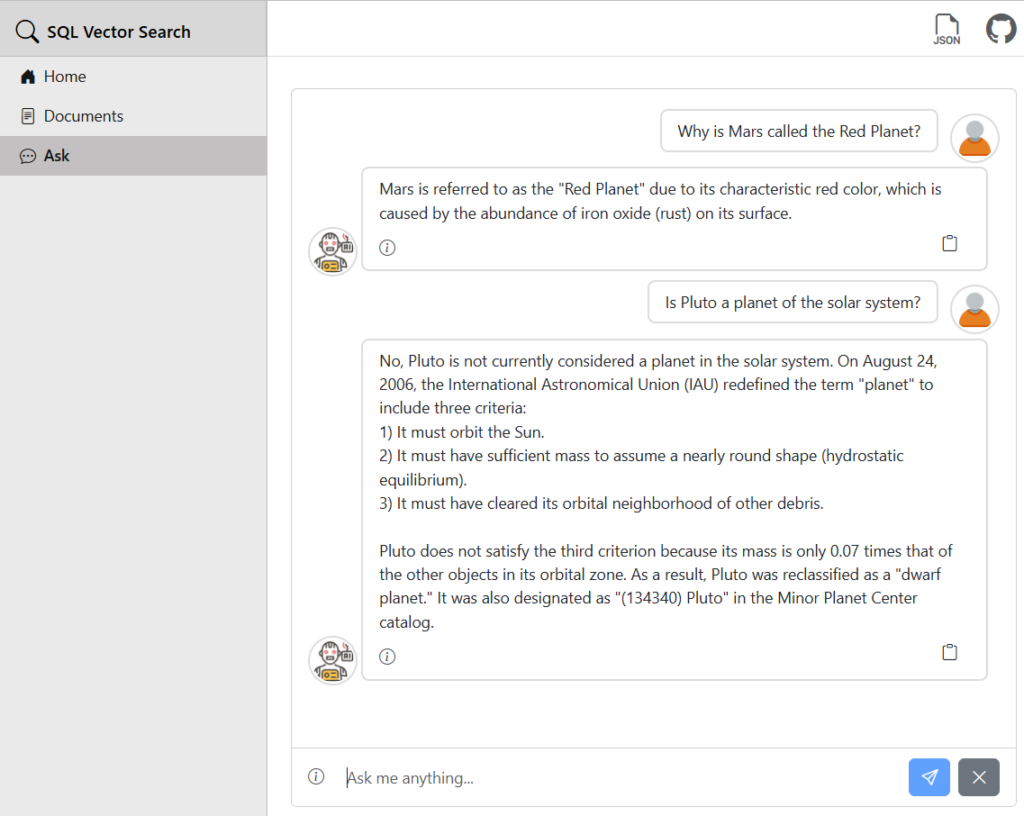The height and width of the screenshot is (816, 1024).
Task: Click the user avatar beside the Pluto question
Action: pos(973,309)
